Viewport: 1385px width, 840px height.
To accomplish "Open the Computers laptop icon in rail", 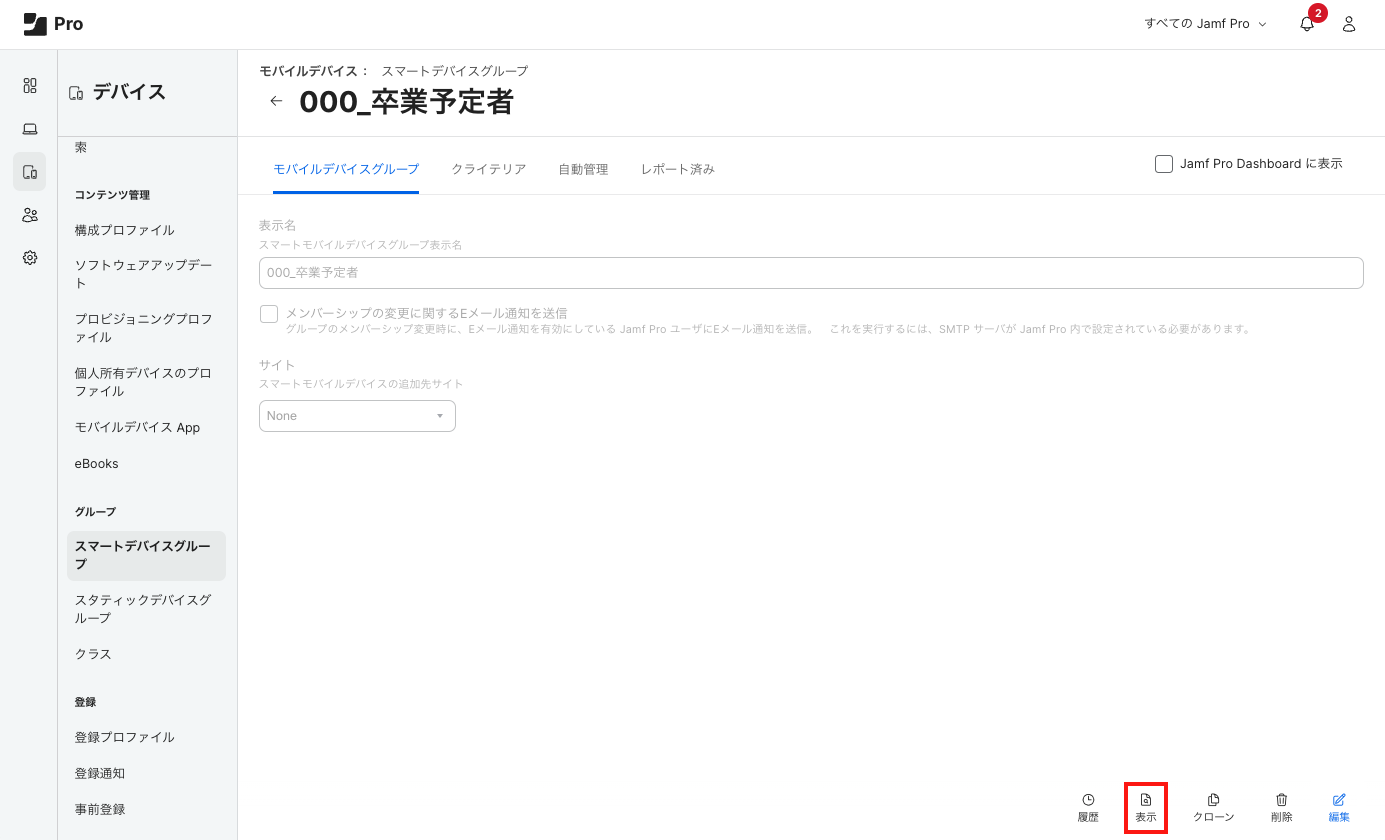I will tap(30, 129).
